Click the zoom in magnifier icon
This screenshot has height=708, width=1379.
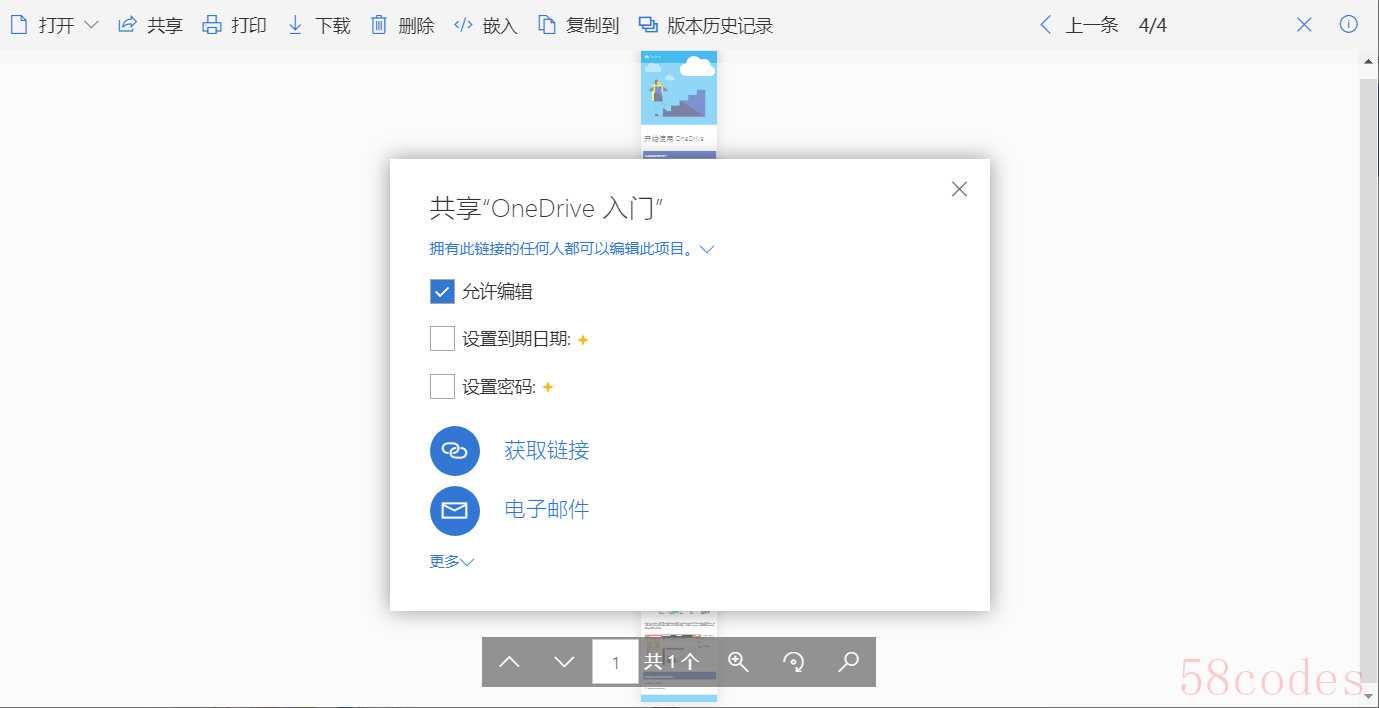[739, 662]
